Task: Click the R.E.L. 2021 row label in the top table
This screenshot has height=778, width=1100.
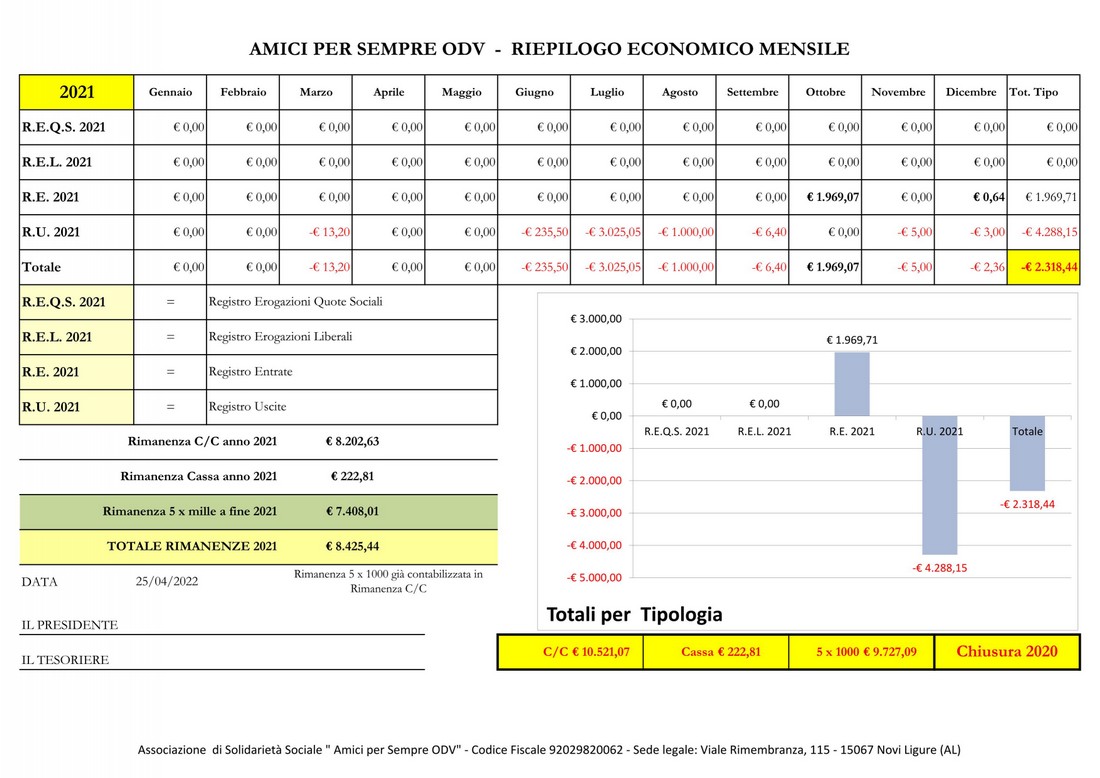Action: 76,162
